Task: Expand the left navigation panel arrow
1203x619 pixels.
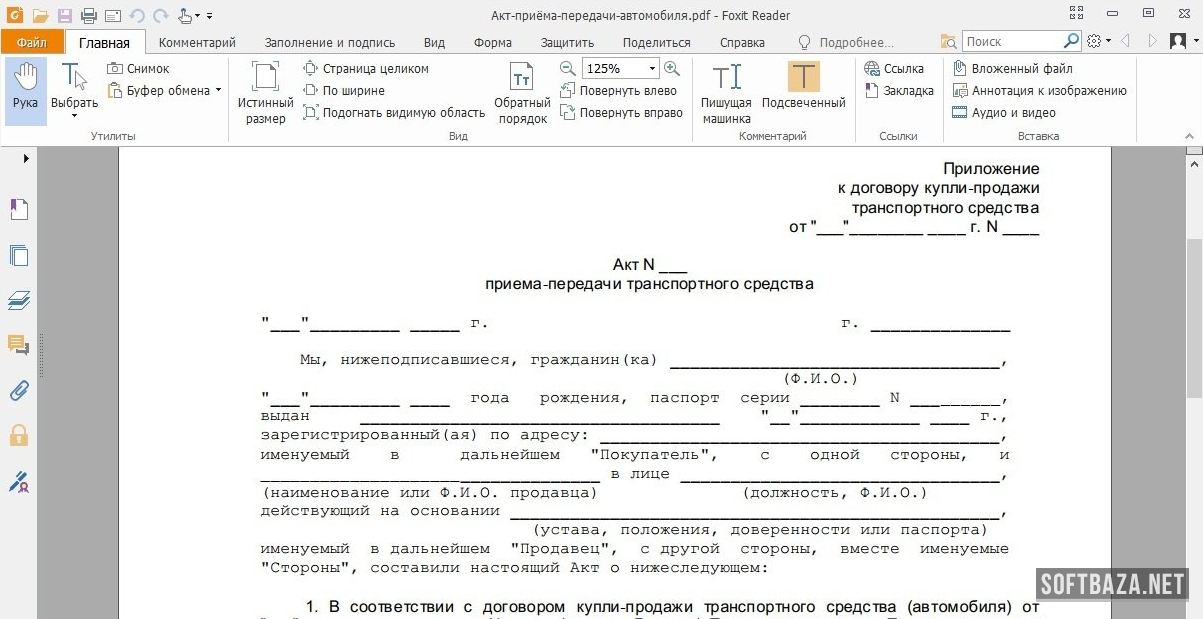Action: click(25, 159)
